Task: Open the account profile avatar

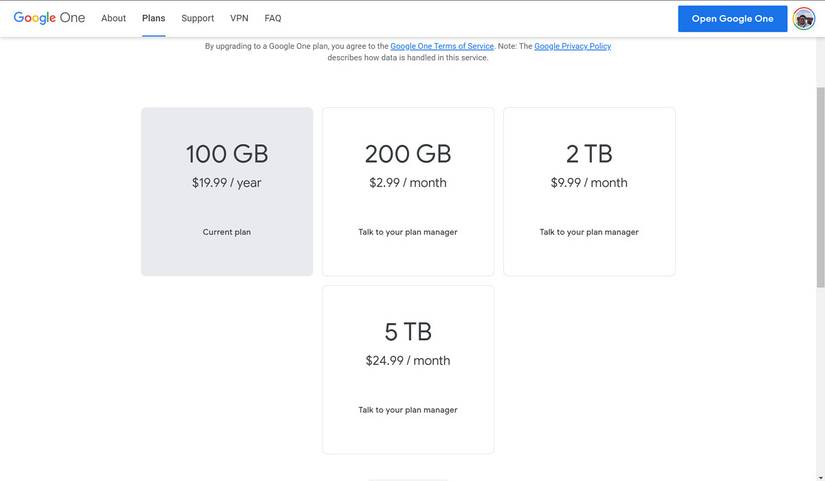Action: tap(803, 19)
